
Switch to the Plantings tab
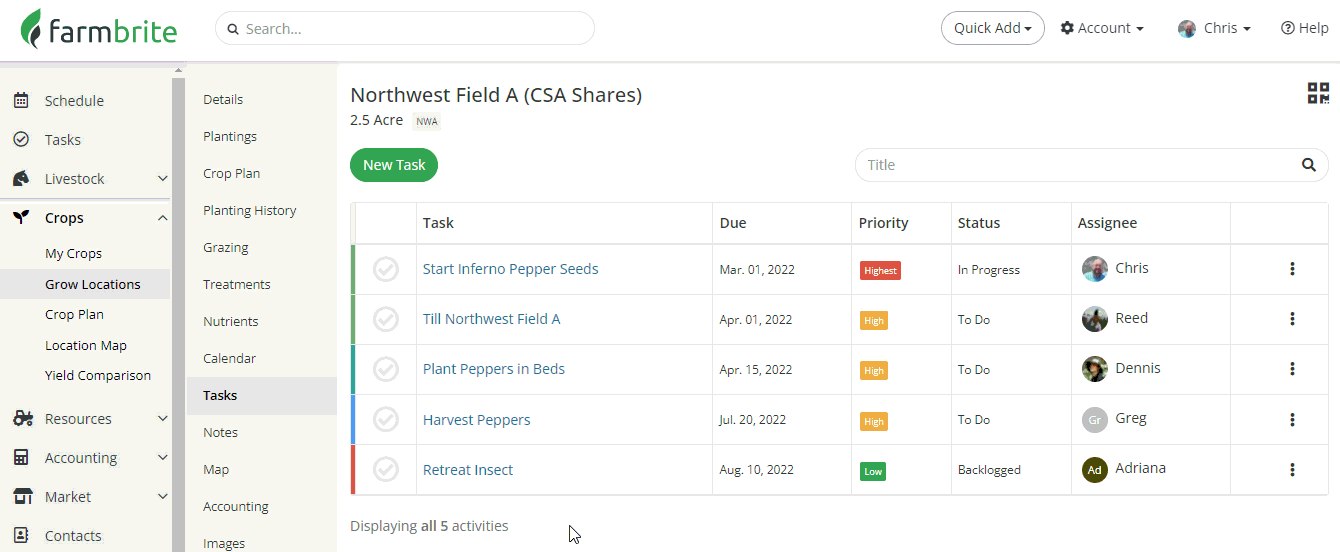click(x=230, y=136)
